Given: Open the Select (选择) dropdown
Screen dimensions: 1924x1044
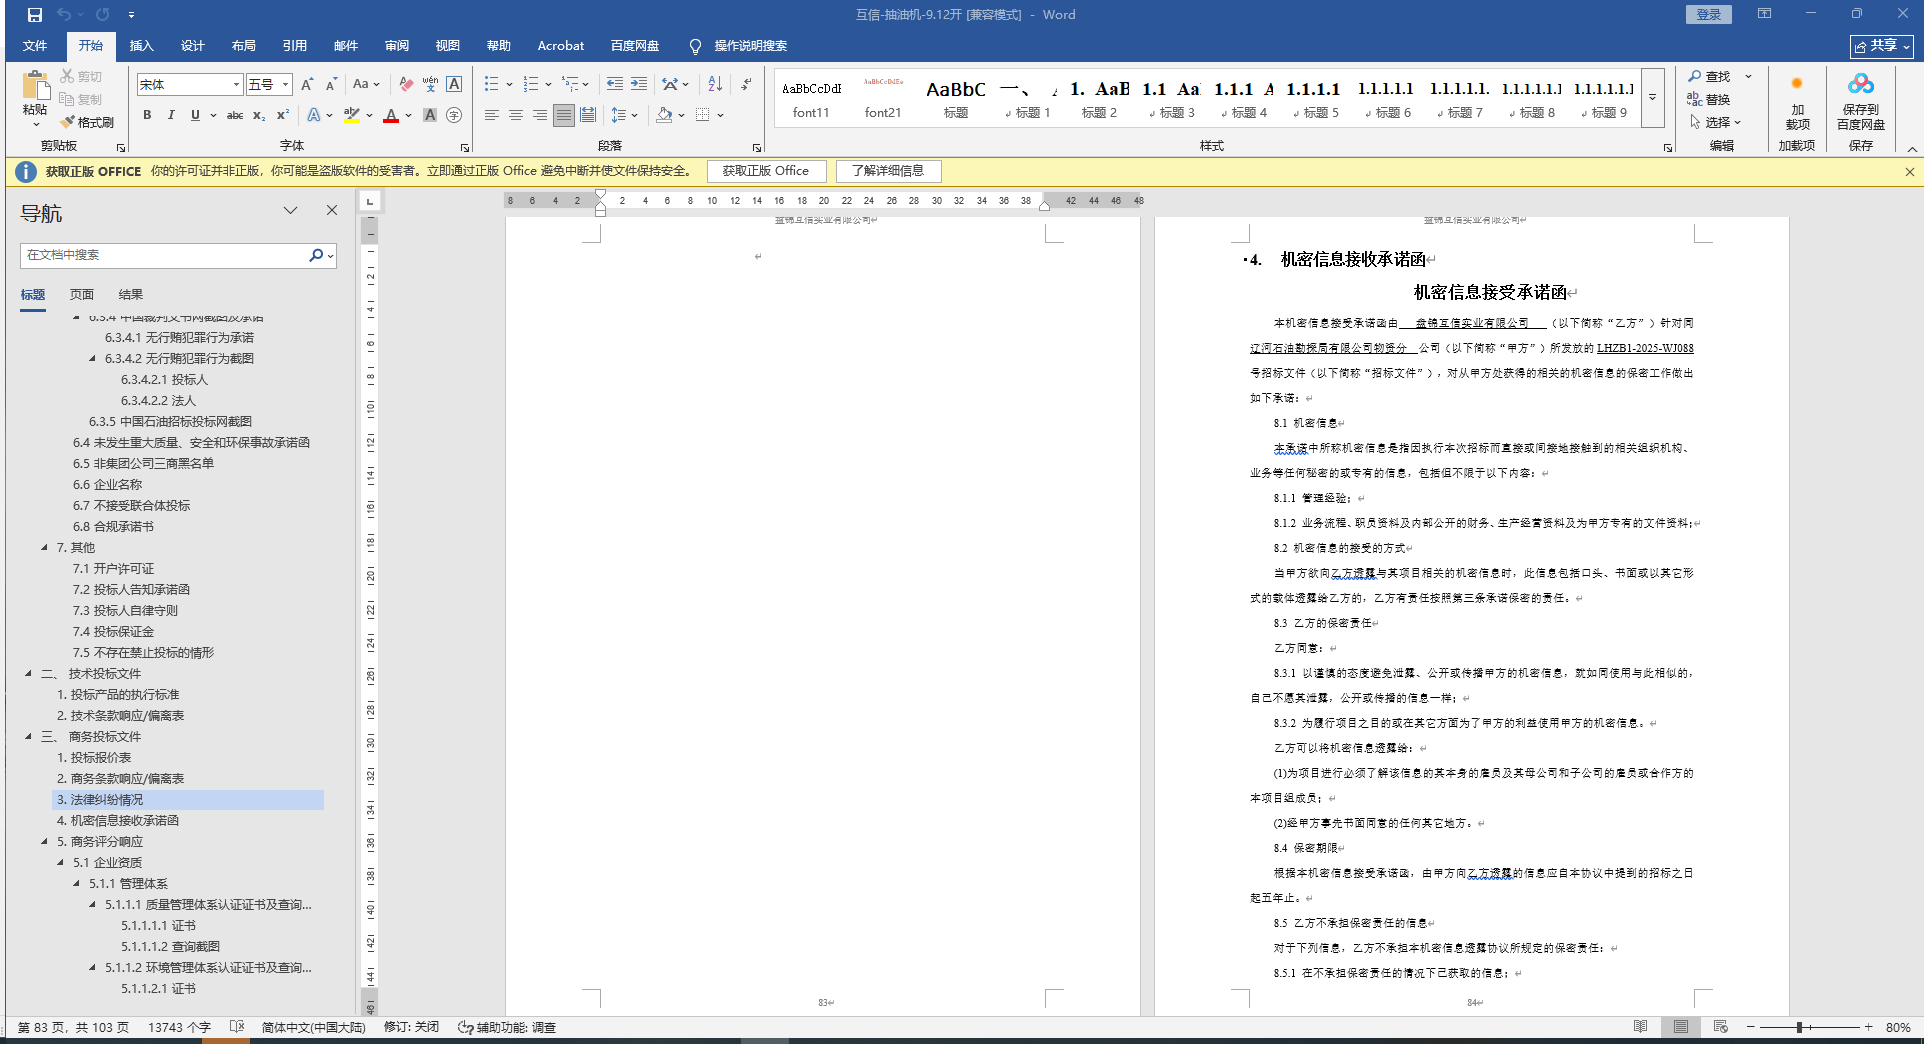Looking at the screenshot, I should tap(1715, 122).
